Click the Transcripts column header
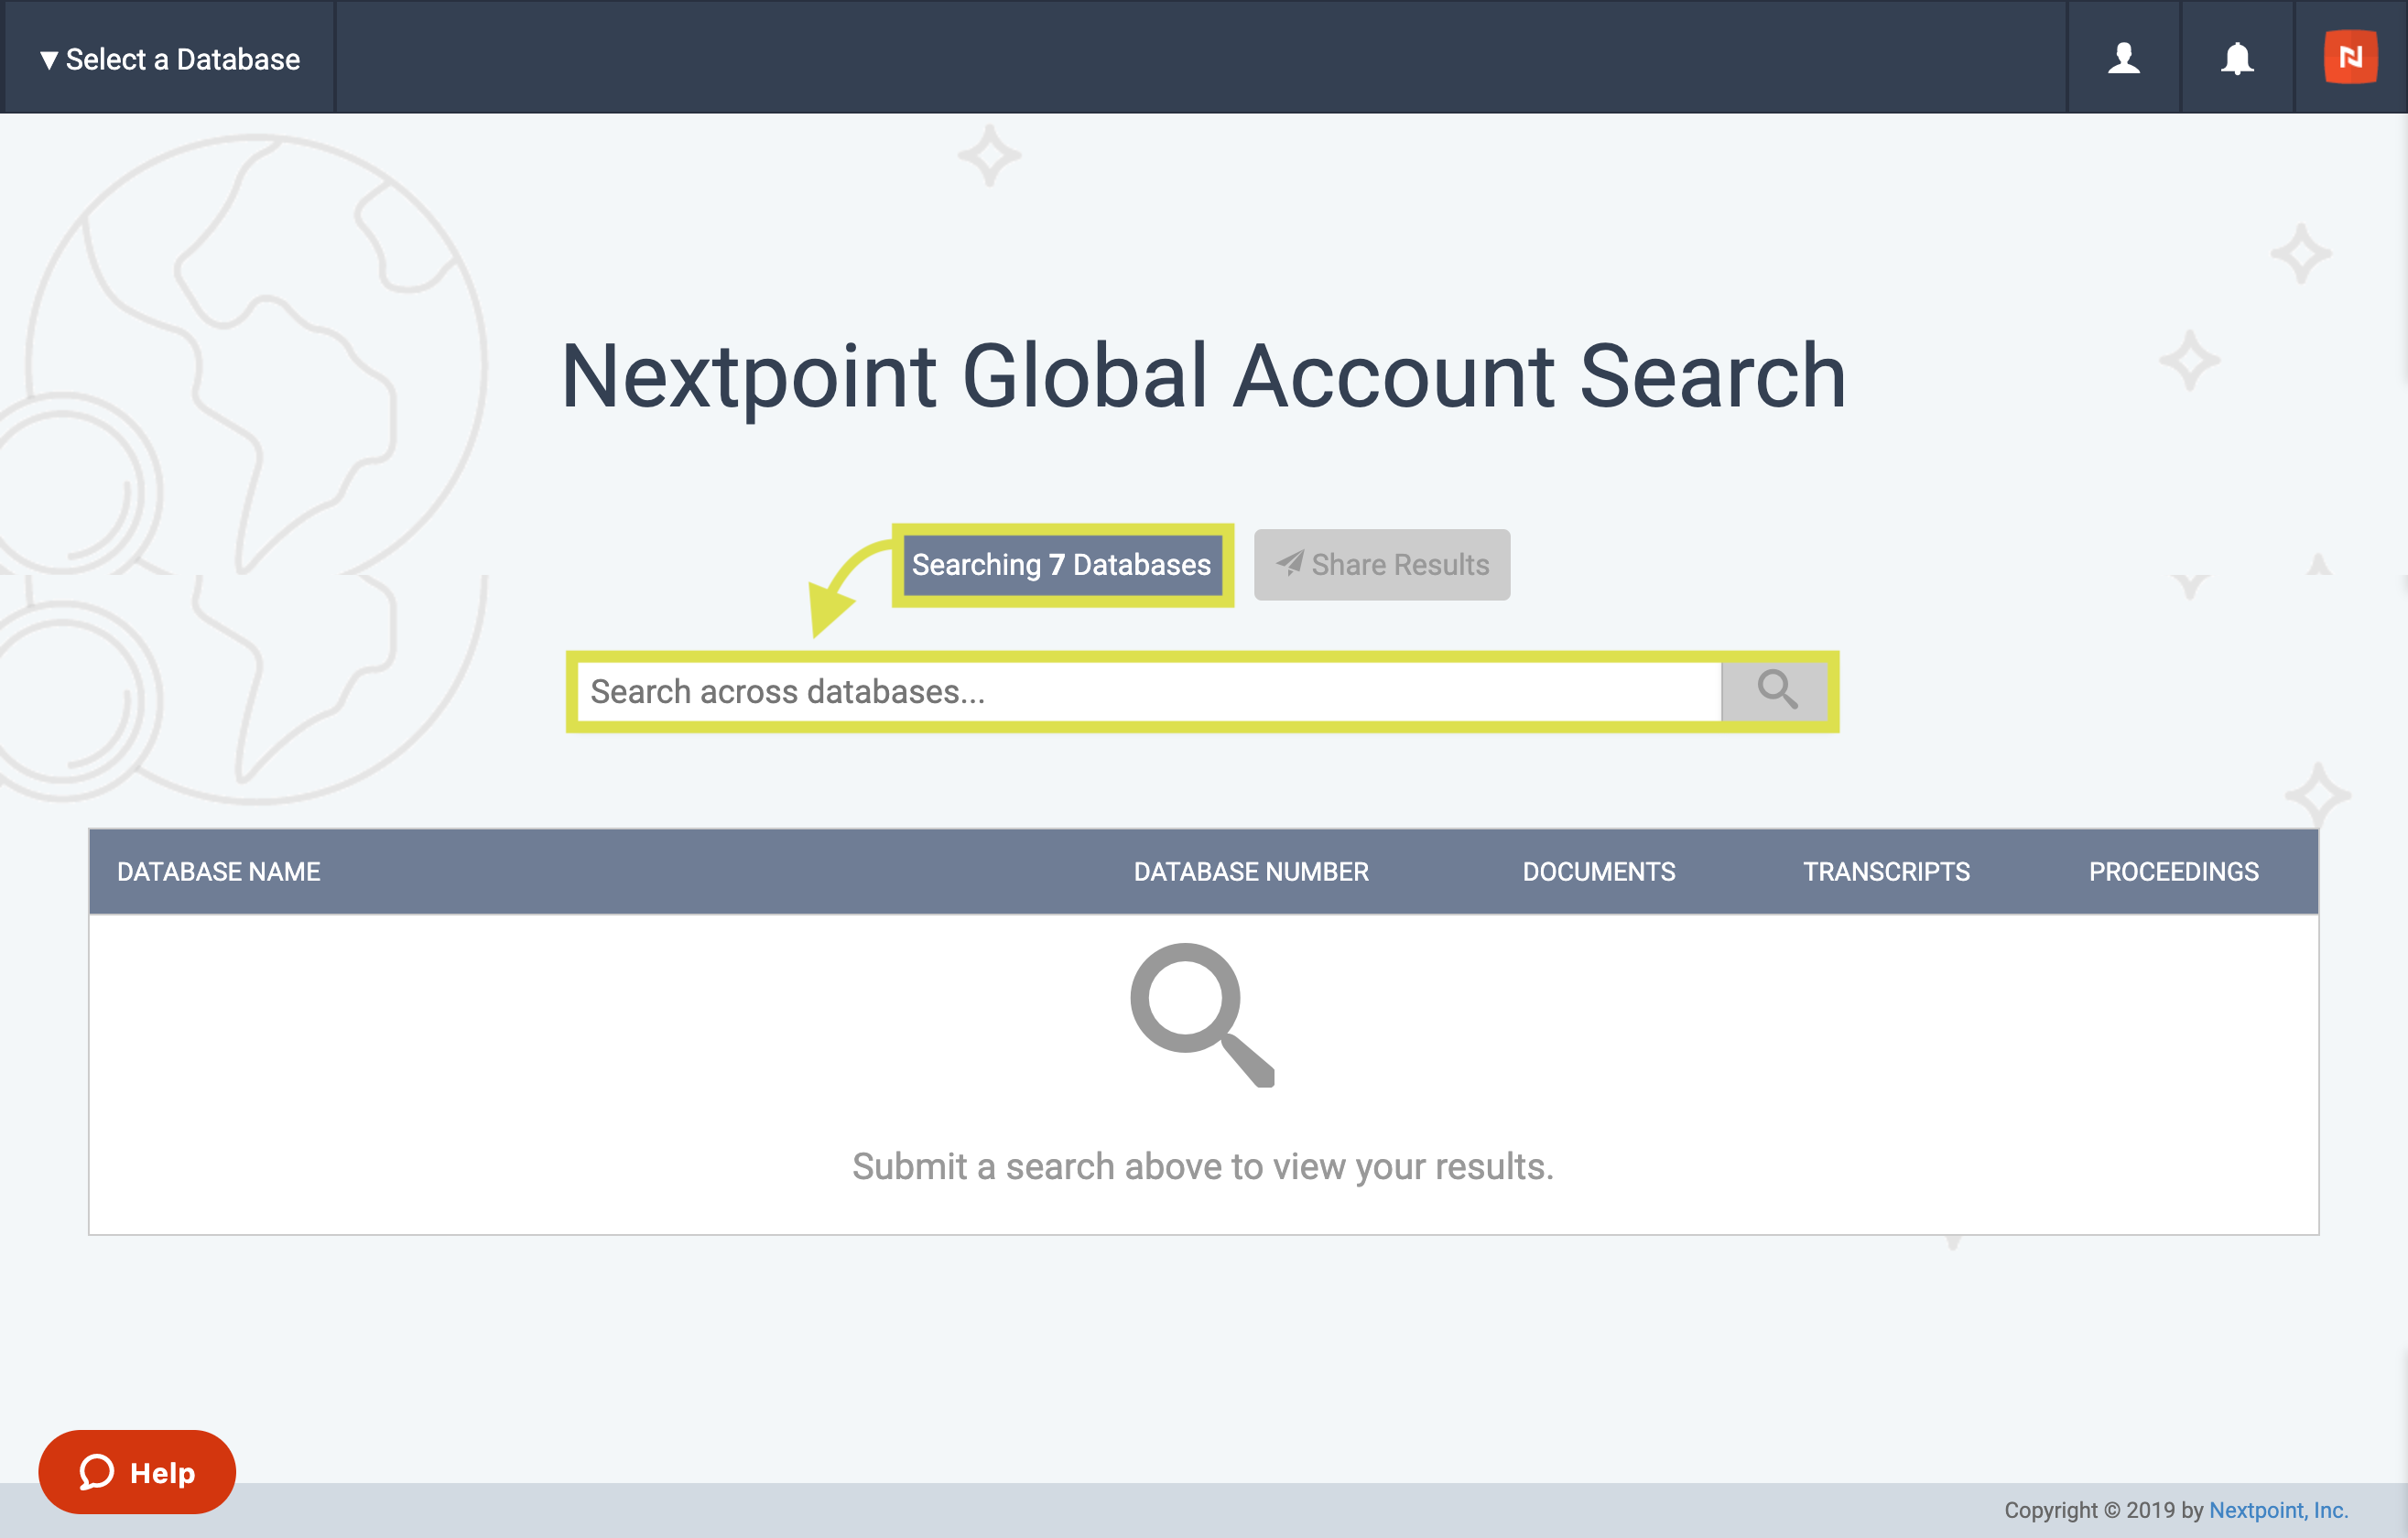The height and width of the screenshot is (1538, 2408). pos(1886,871)
